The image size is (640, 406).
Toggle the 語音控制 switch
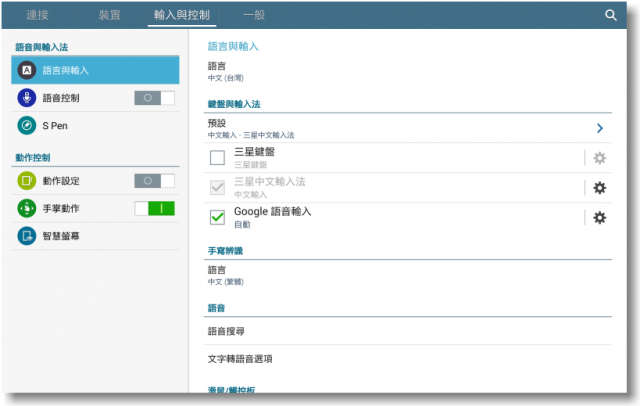tap(154, 98)
